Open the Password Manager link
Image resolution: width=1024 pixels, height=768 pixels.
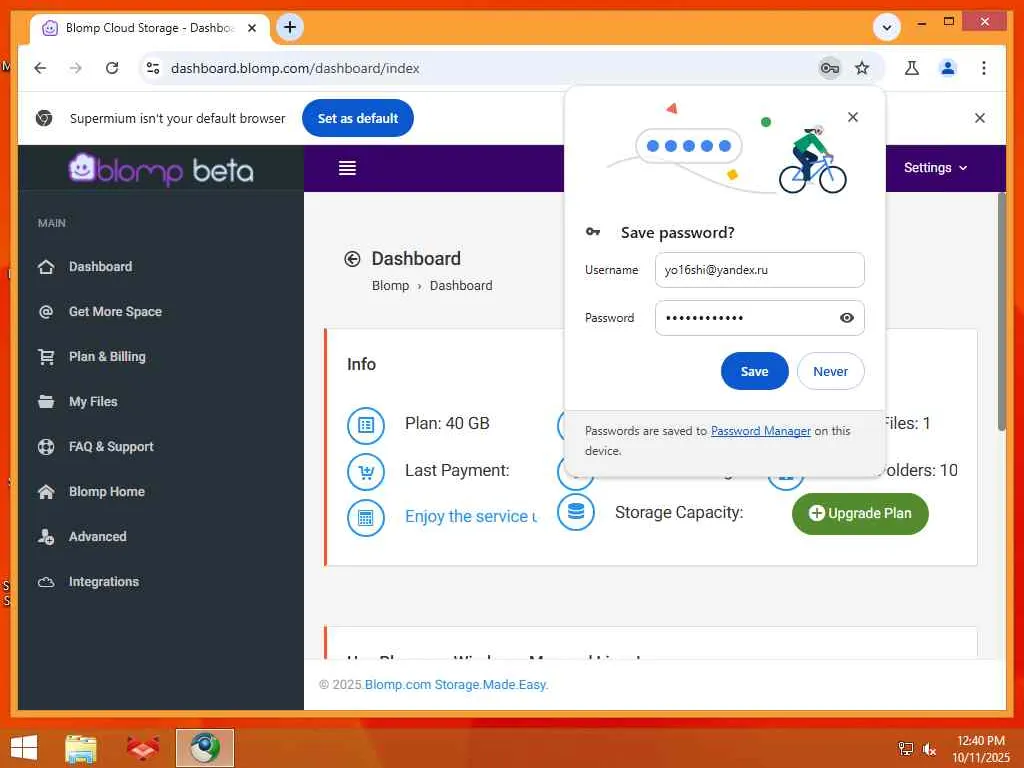pos(760,431)
